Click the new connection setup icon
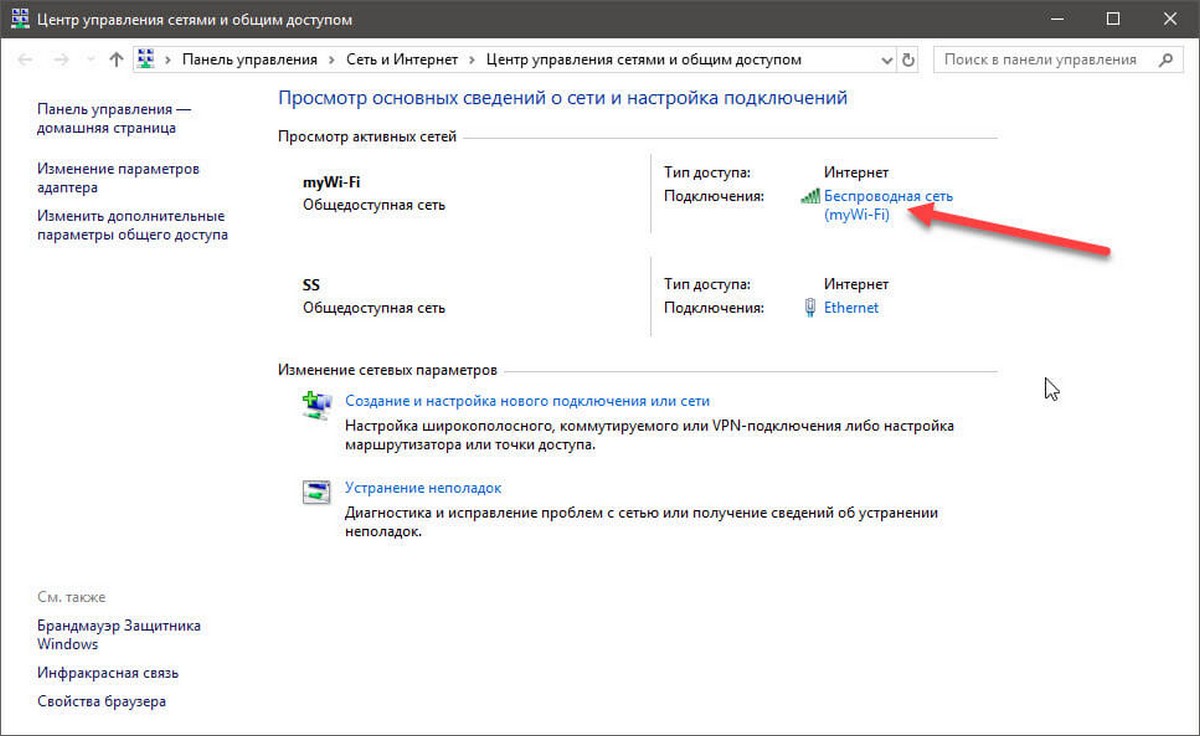This screenshot has width=1200, height=736. [317, 403]
